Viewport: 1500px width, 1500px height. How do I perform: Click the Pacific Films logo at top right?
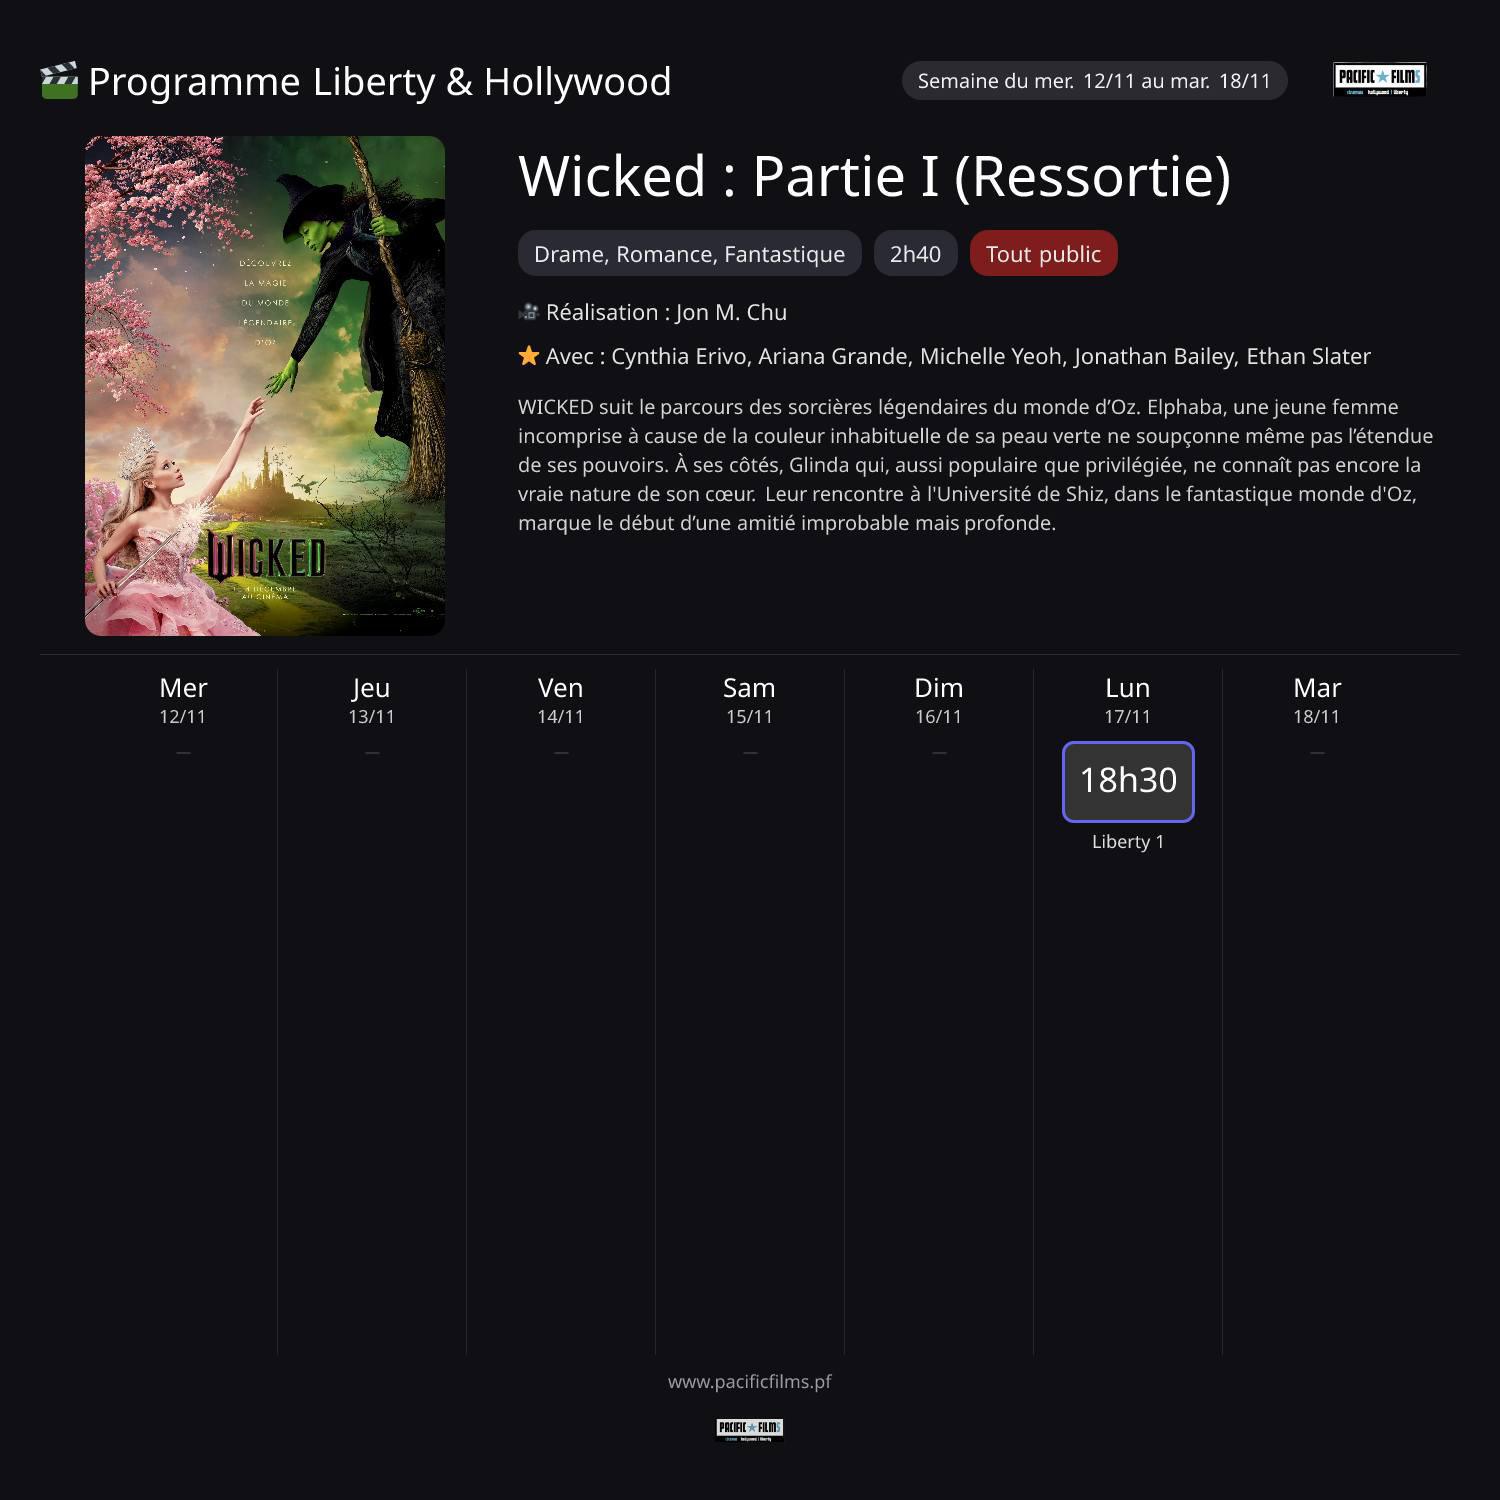tap(1379, 80)
